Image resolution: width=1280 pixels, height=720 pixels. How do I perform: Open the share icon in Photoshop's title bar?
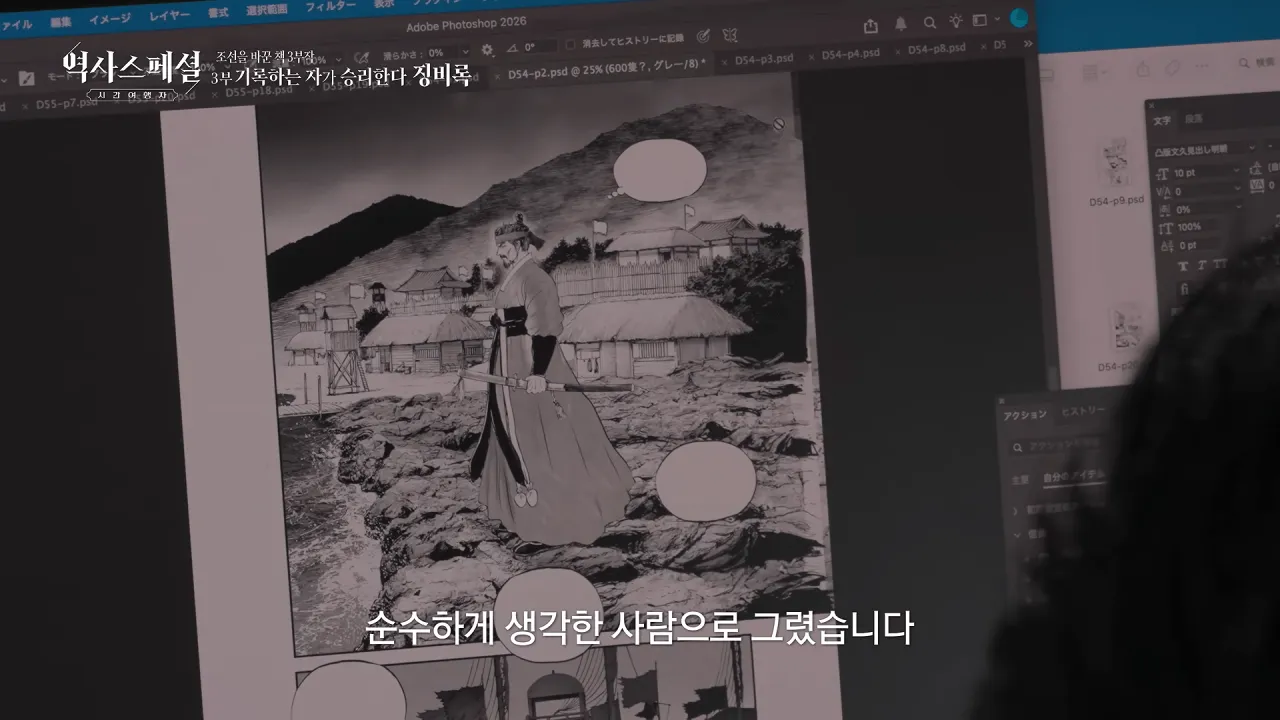[x=870, y=26]
